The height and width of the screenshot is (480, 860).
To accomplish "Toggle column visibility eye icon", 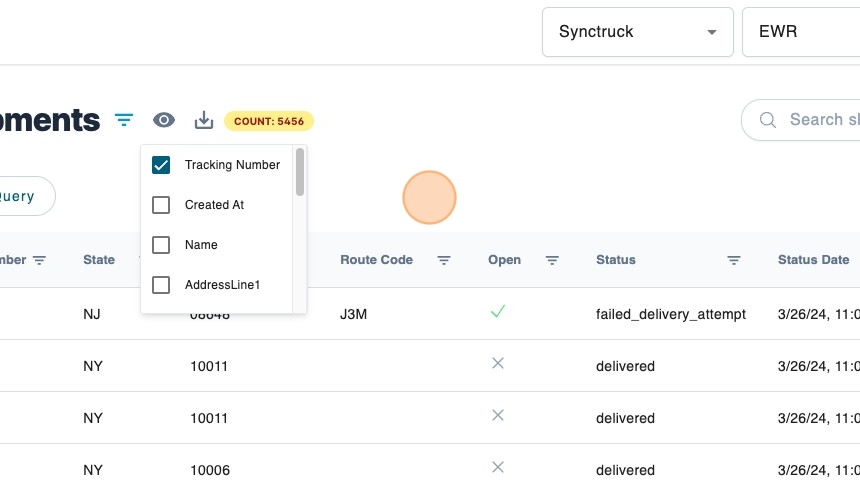I will click(164, 120).
